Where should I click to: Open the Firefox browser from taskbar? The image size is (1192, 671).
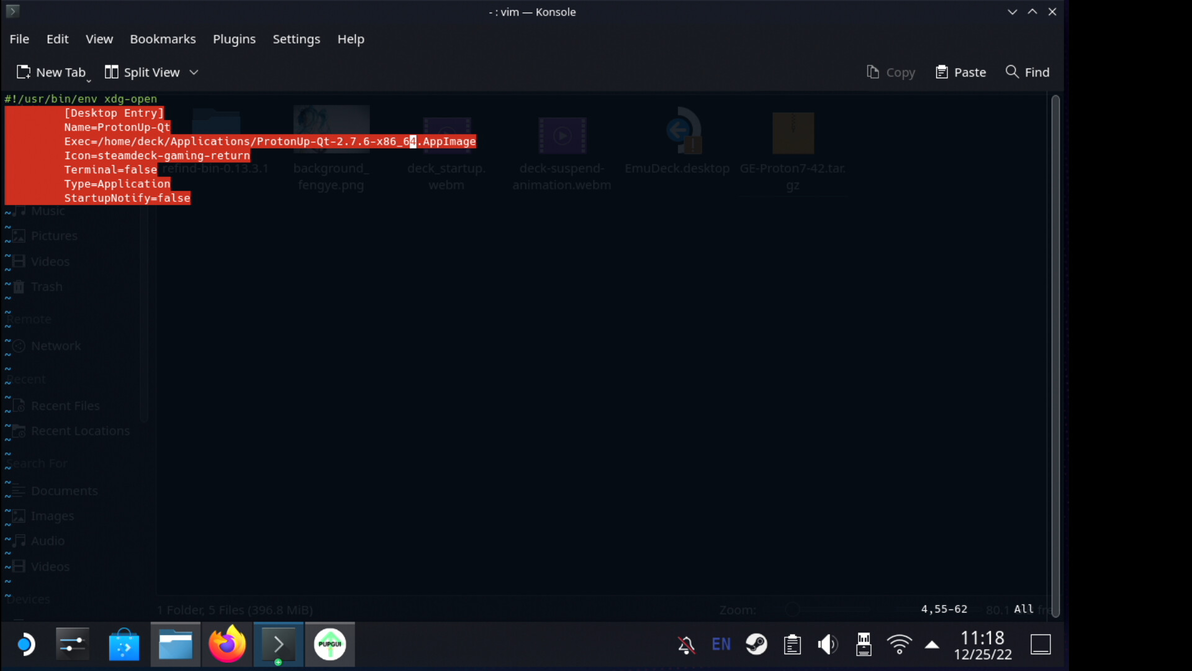(227, 644)
